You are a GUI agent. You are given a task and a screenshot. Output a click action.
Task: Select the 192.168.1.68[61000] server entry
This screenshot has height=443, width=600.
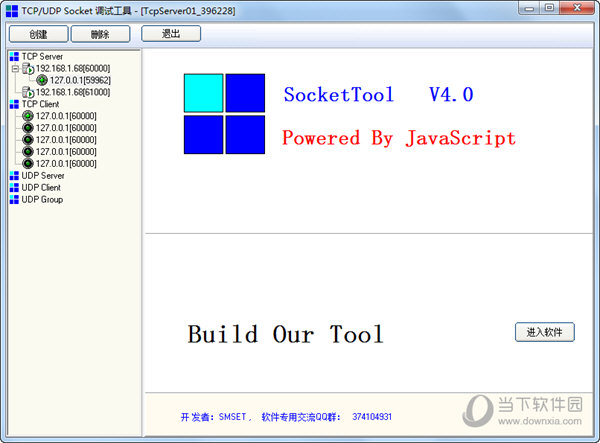coord(73,92)
